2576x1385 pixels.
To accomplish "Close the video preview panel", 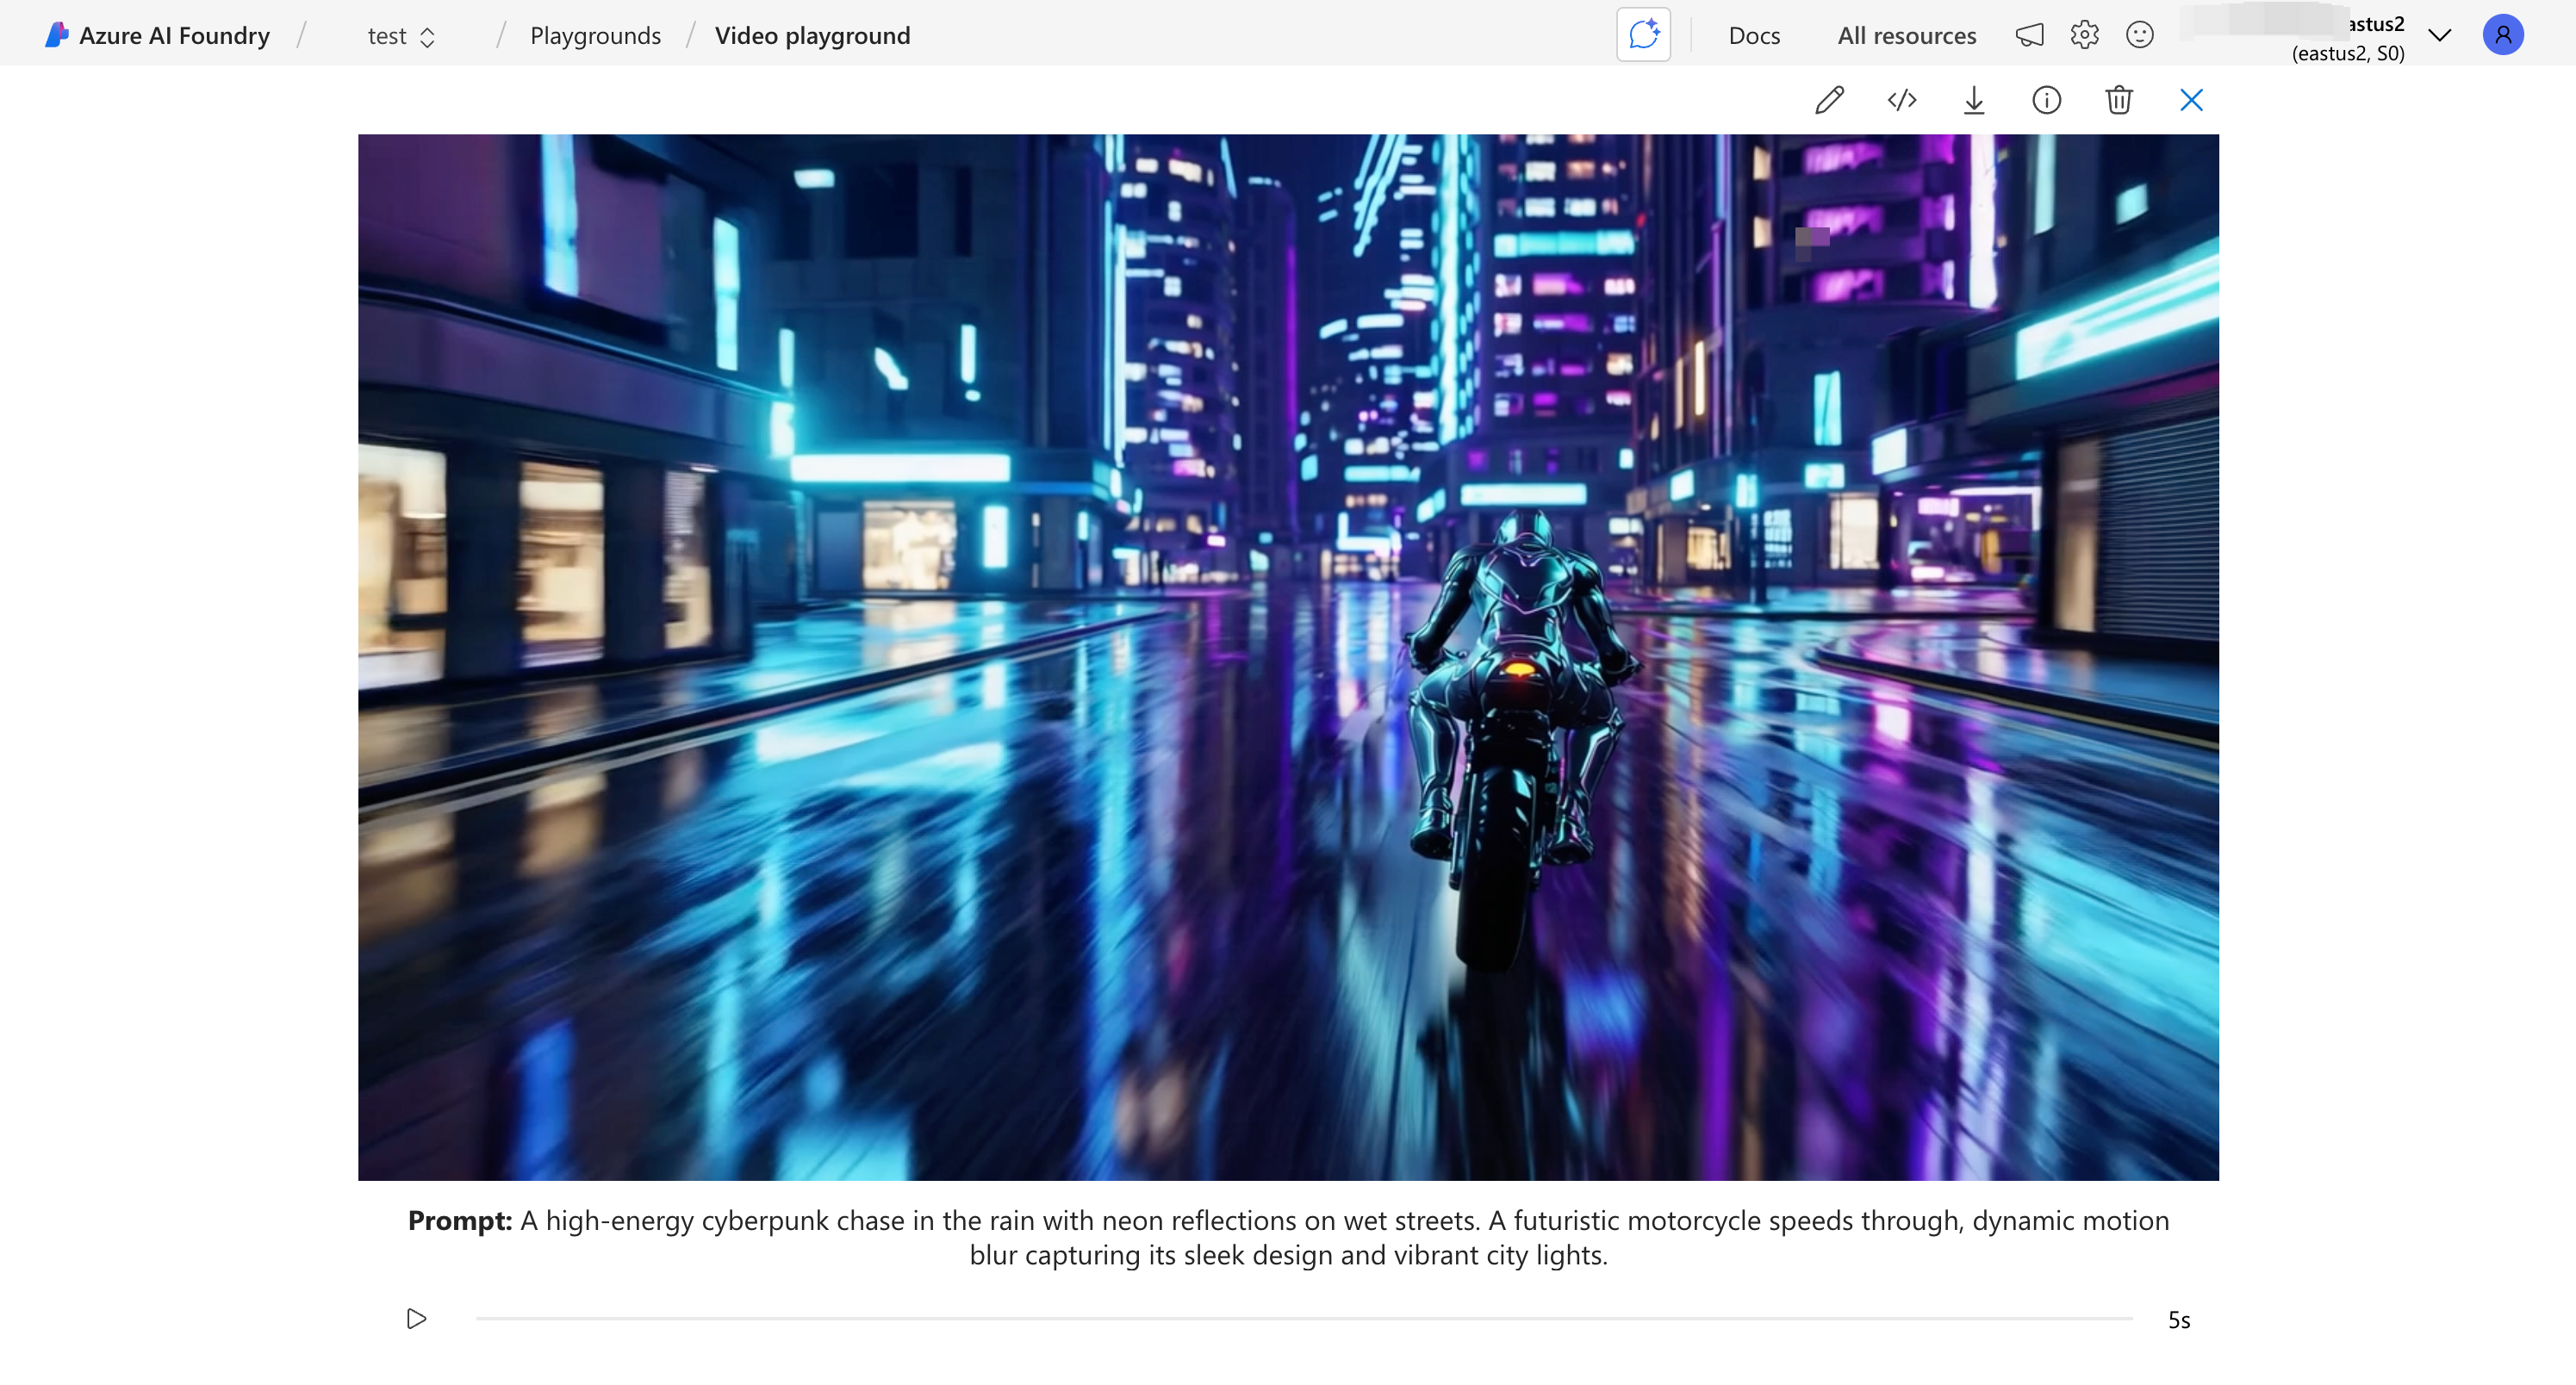I will (x=2190, y=100).
